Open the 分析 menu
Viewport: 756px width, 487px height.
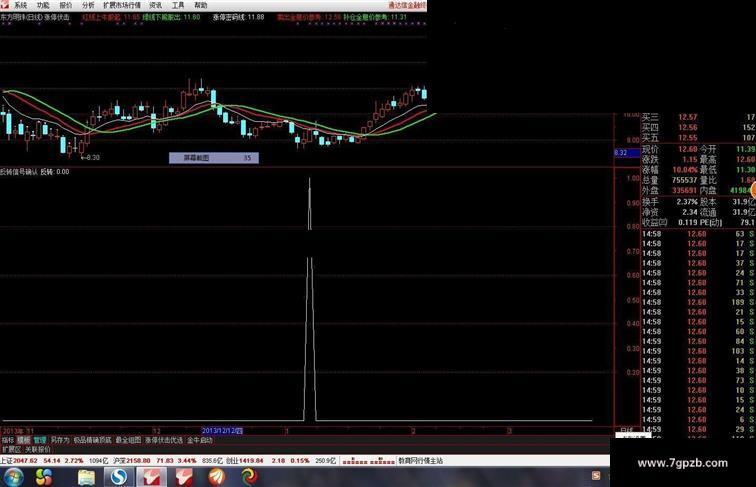[x=88, y=5]
